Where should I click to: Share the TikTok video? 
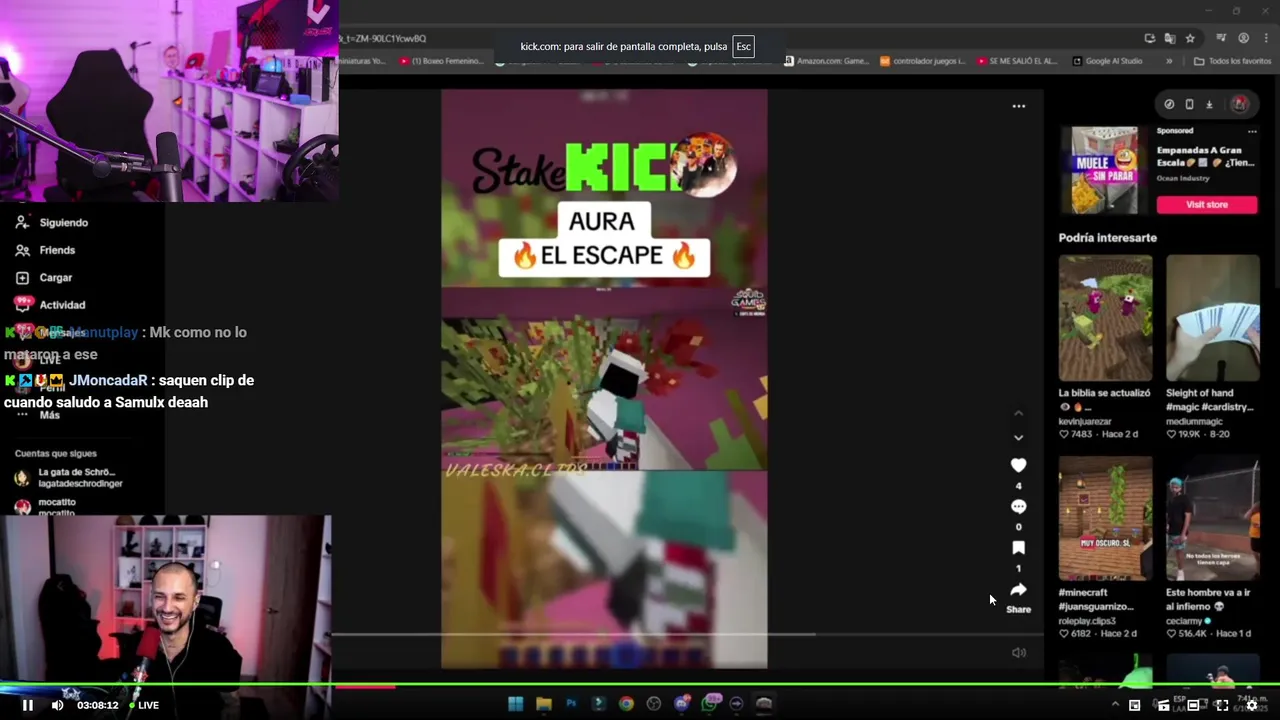click(1018, 590)
